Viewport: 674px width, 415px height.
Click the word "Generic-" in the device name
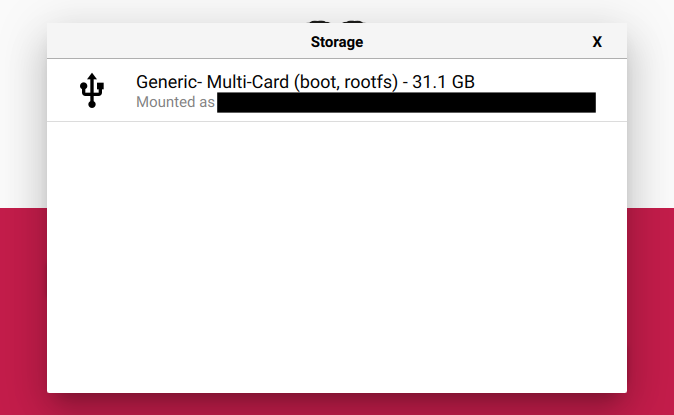click(169, 82)
